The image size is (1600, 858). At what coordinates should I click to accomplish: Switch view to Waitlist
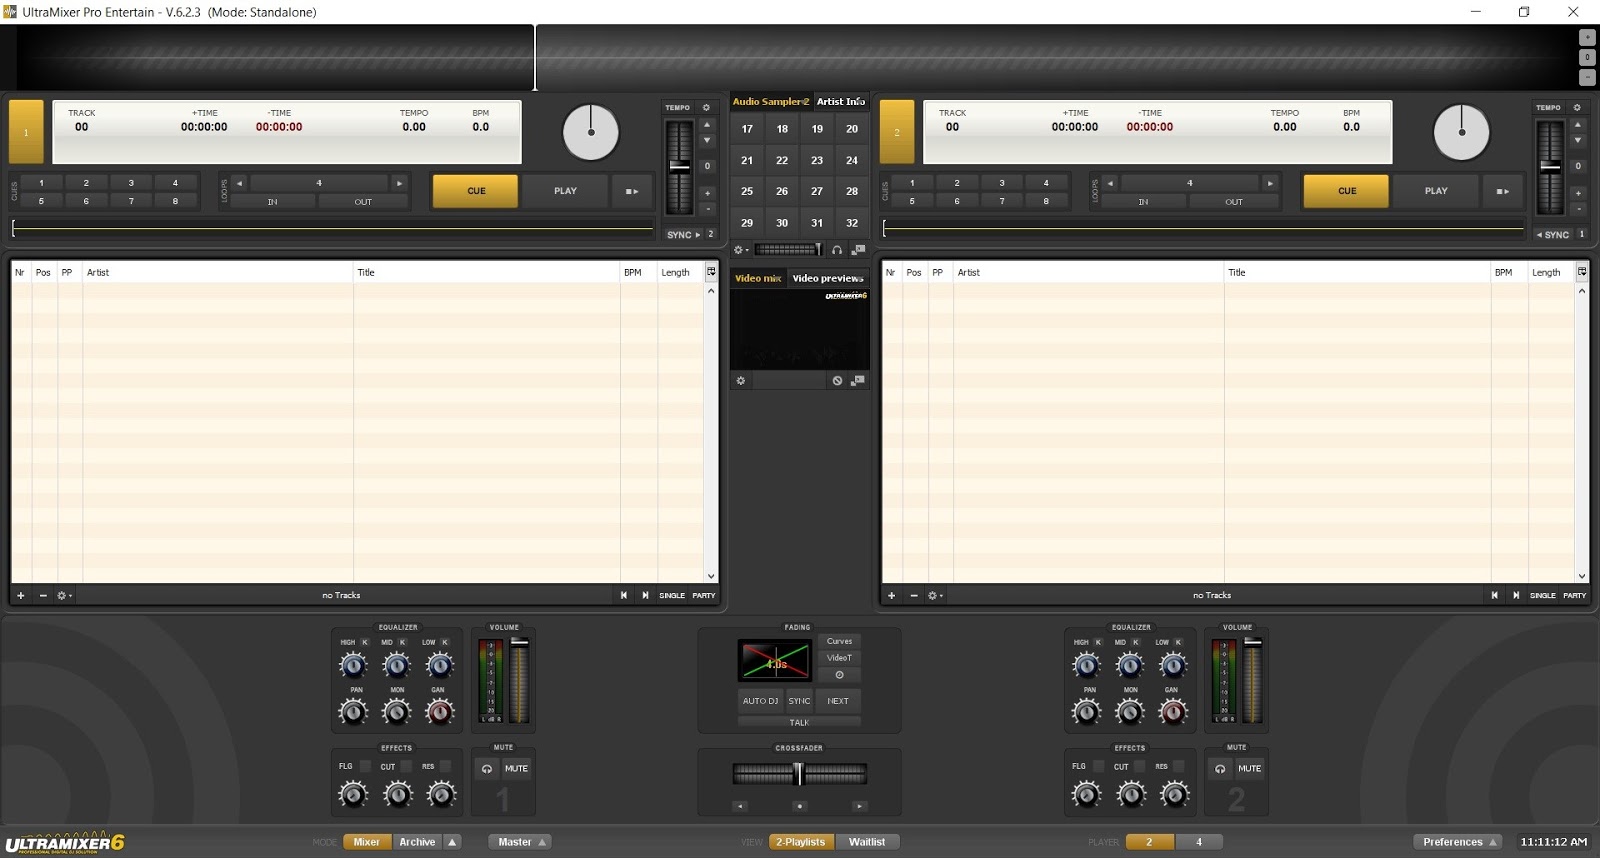pos(867,842)
